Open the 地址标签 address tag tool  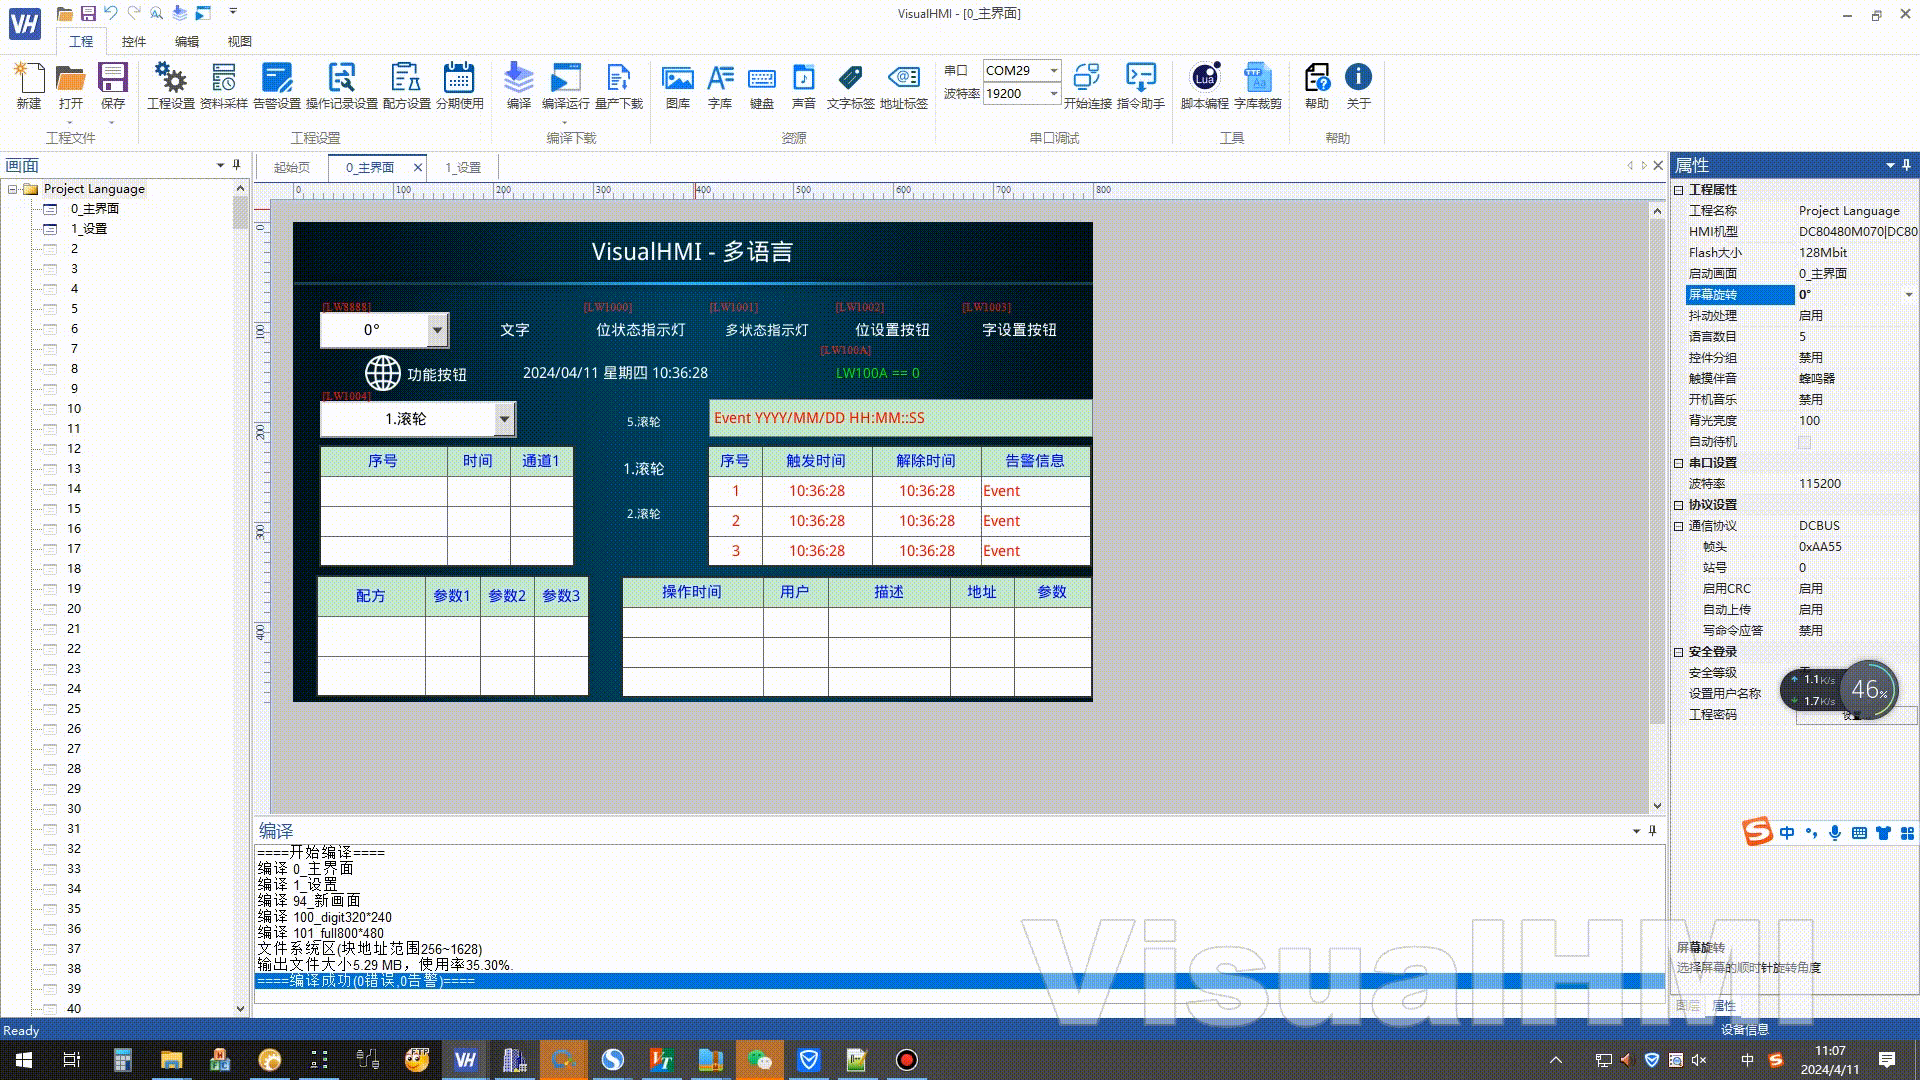click(x=903, y=79)
